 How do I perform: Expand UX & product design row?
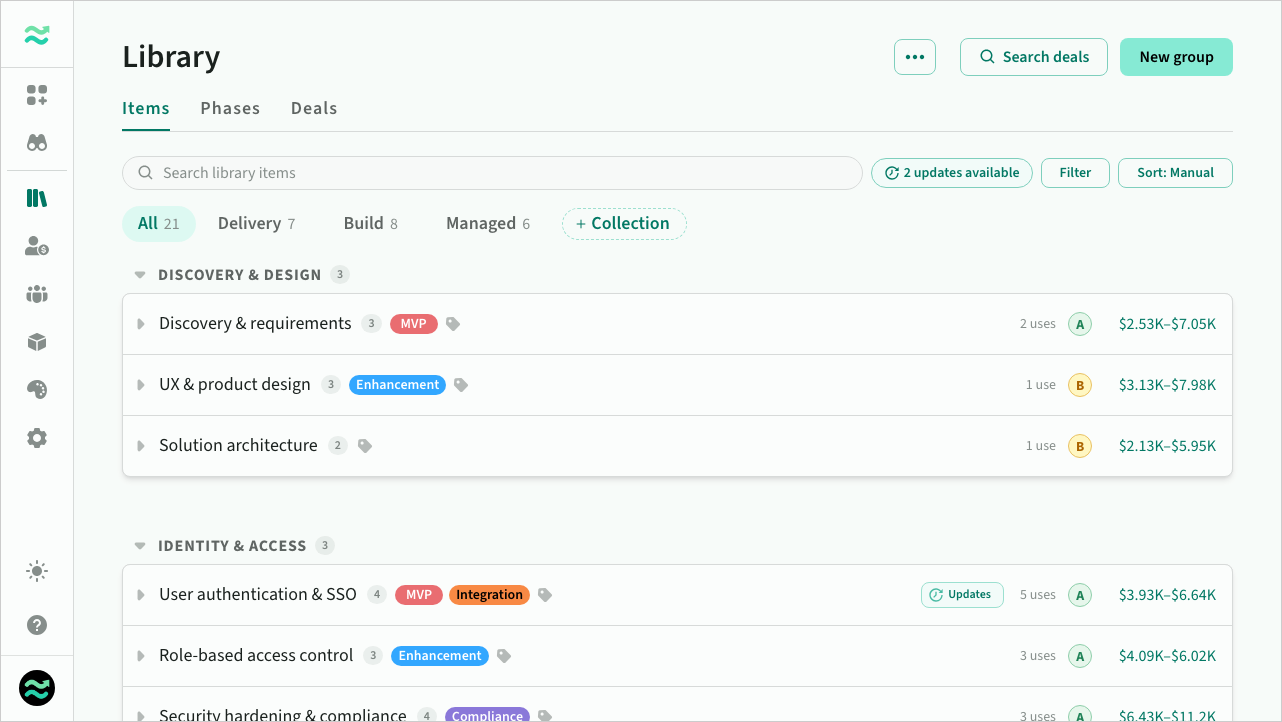tap(141, 385)
